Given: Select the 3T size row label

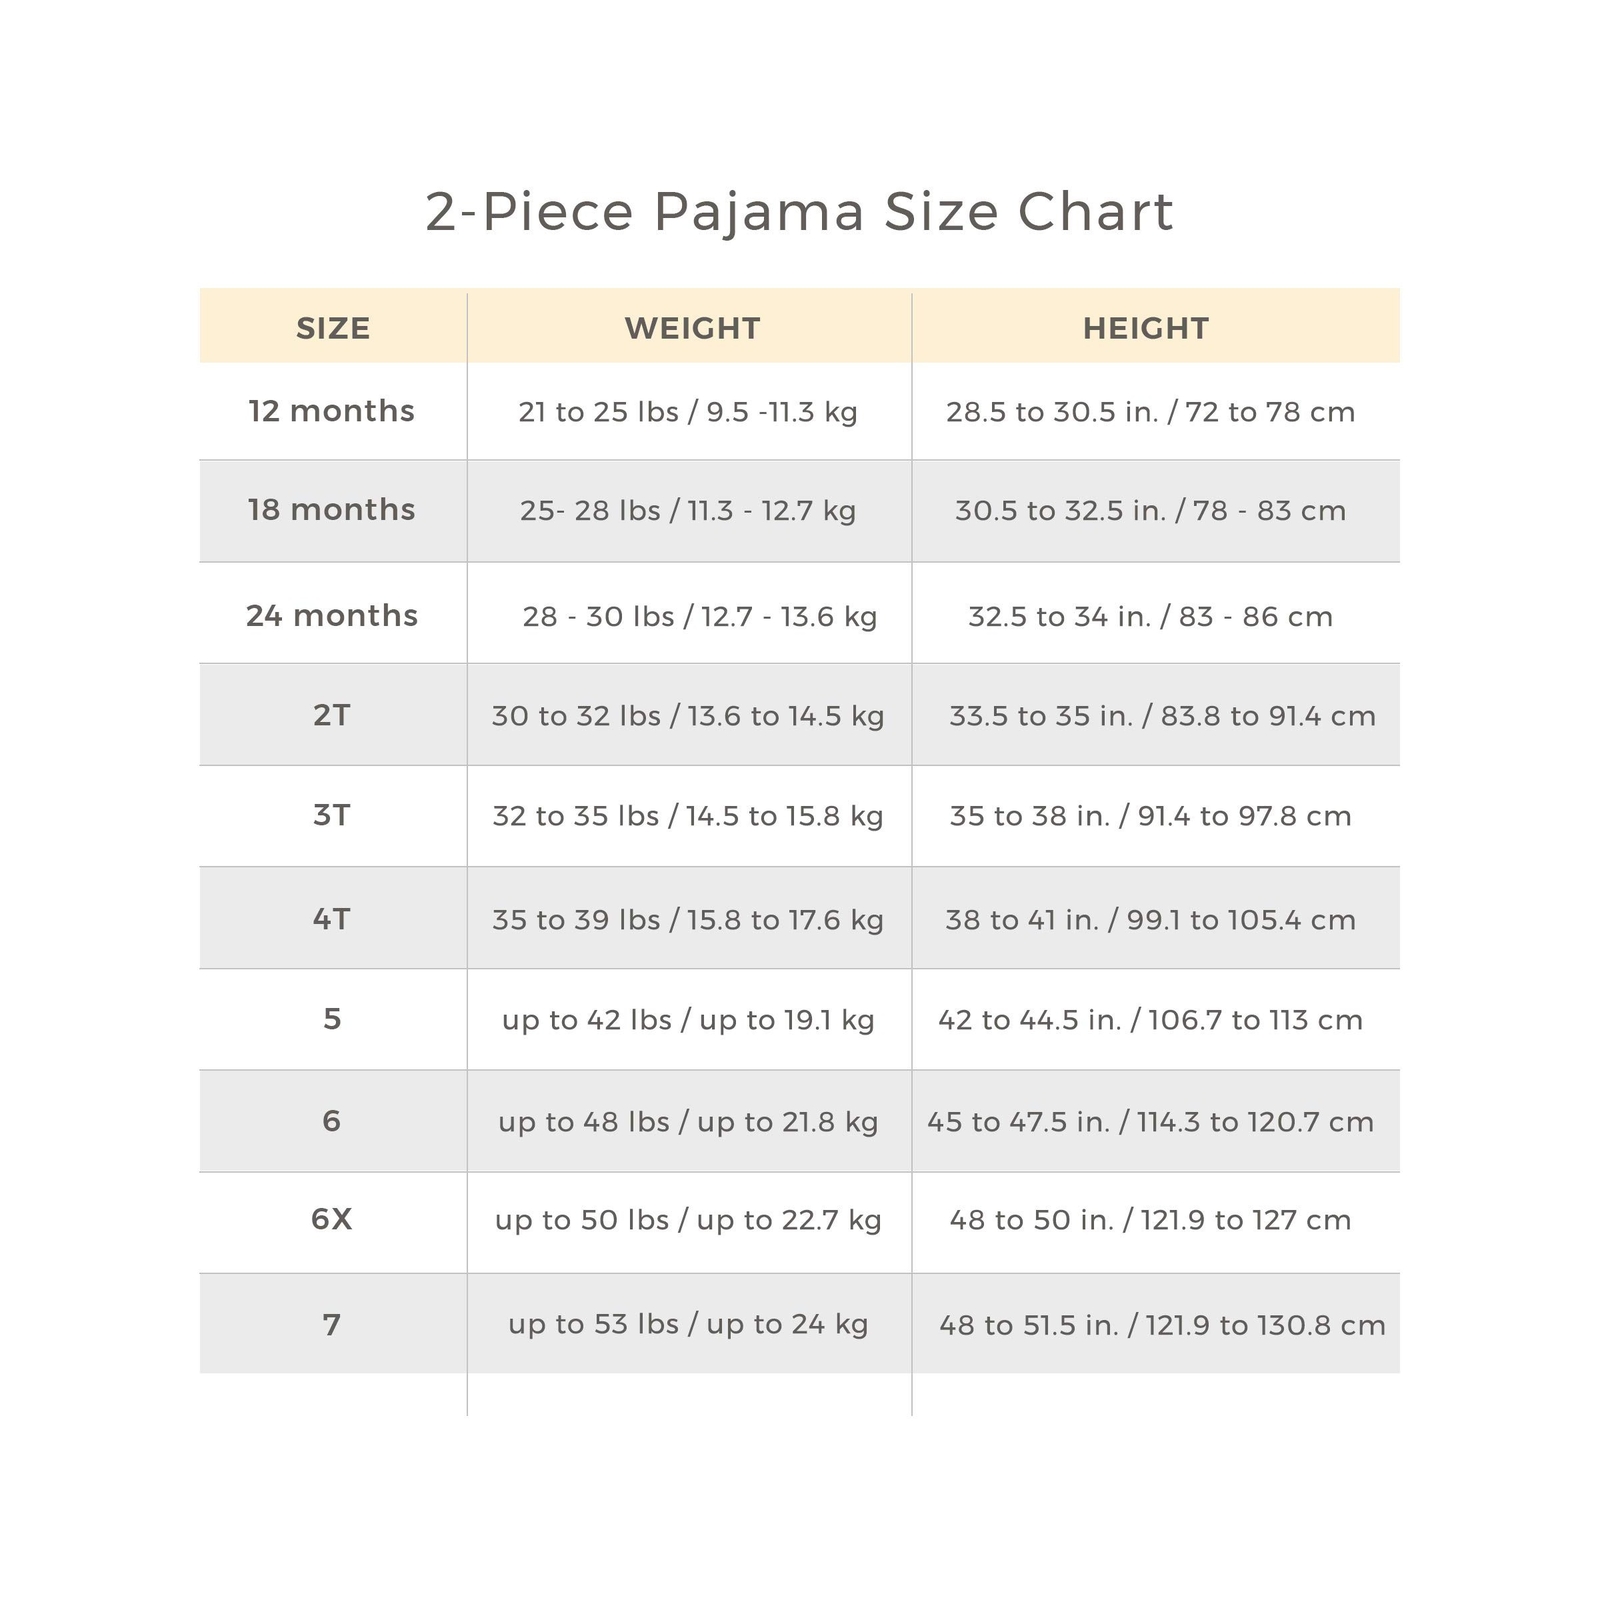Looking at the screenshot, I should pos(331,815).
